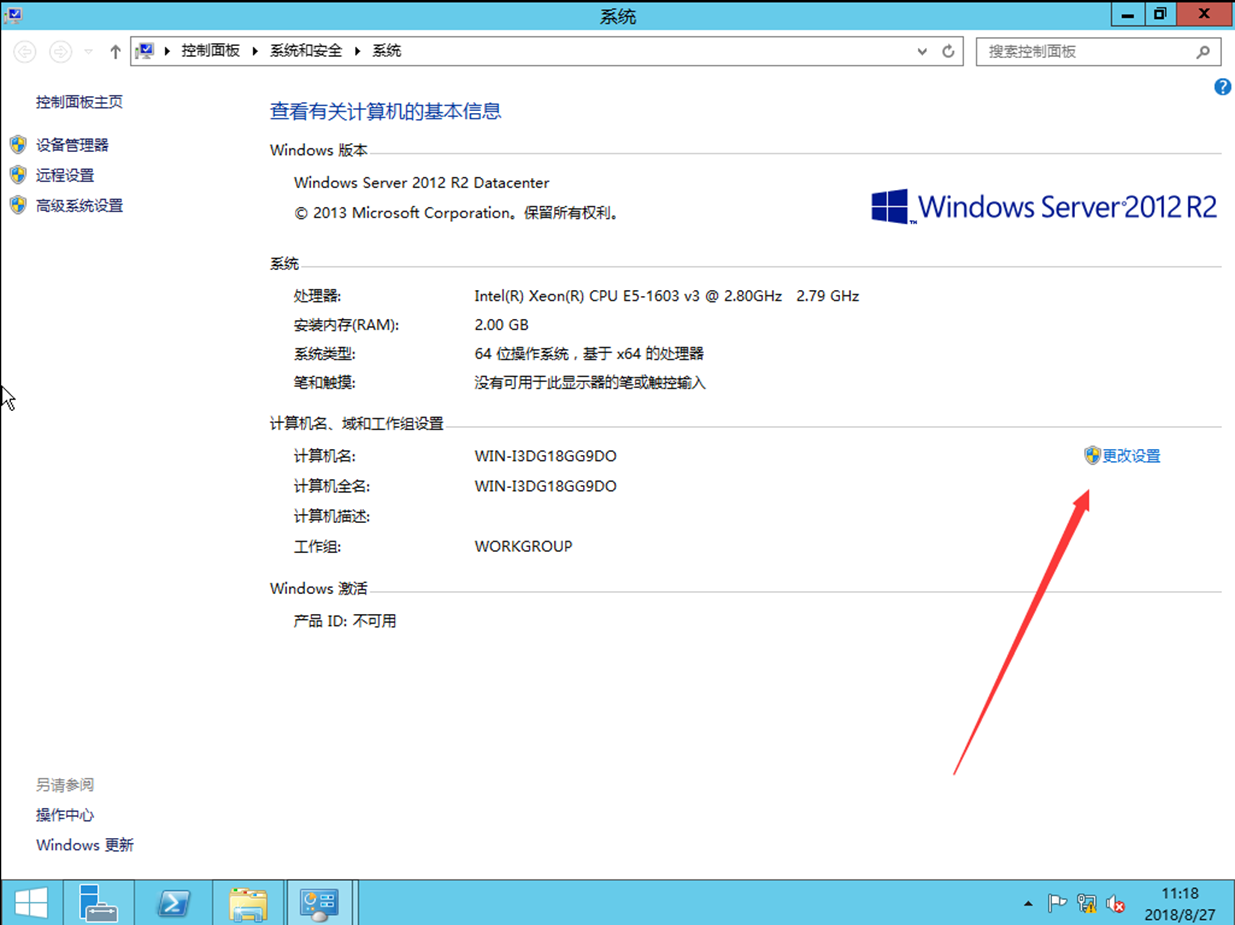Go back using the back arrow
Screen dimensions: 1235x925
pos(25,52)
